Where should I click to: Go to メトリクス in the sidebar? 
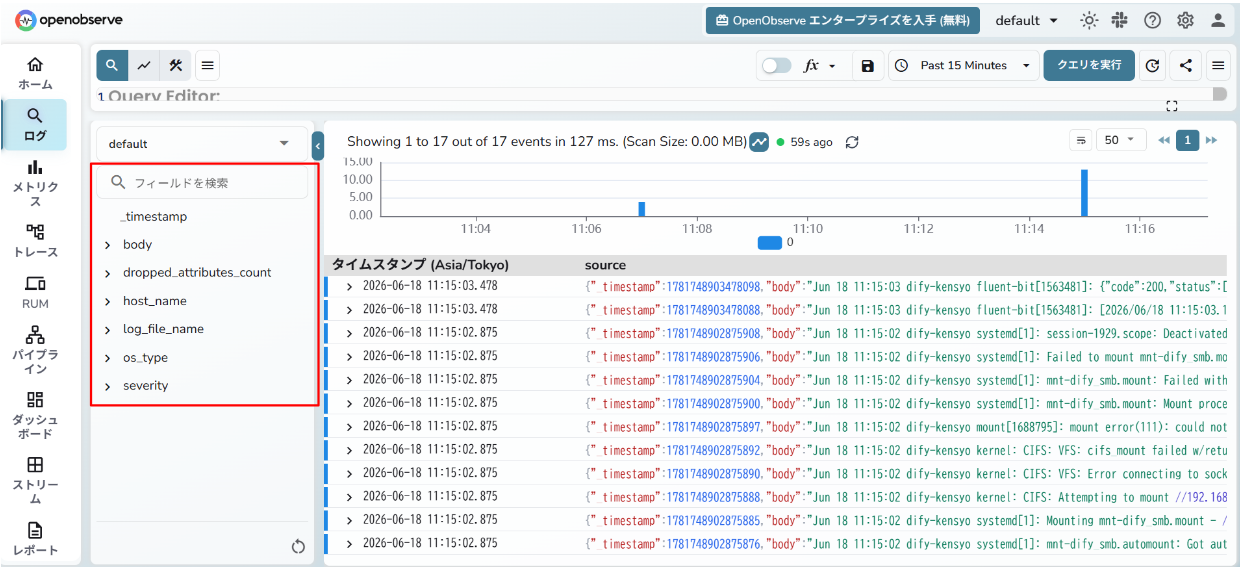point(35,184)
